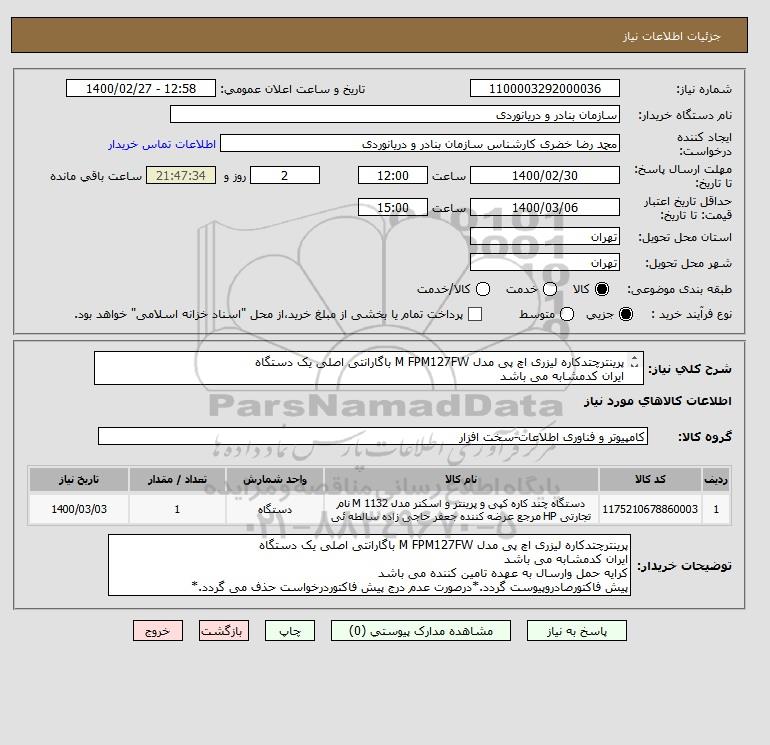Click the اطلاعات کالاهای مورد نیاز heading

point(658,401)
